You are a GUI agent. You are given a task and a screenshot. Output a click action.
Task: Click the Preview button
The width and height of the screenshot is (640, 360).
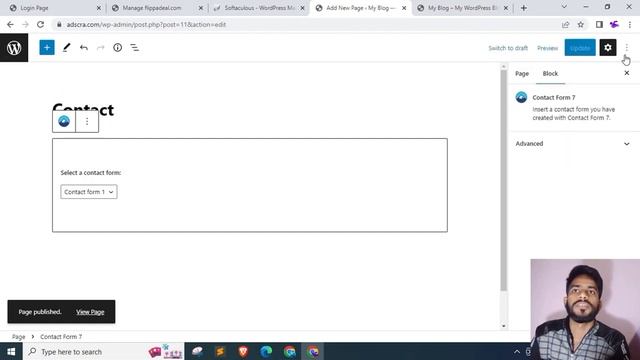click(x=547, y=48)
